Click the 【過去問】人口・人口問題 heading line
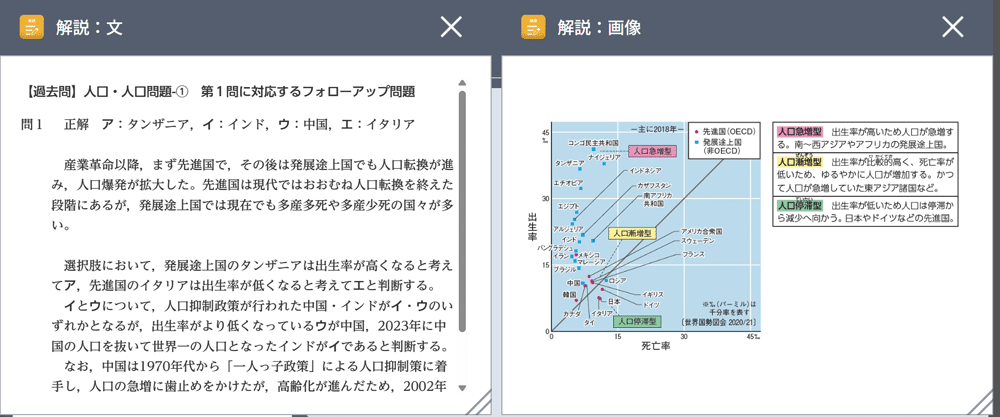The height and width of the screenshot is (417, 1000). click(221, 92)
